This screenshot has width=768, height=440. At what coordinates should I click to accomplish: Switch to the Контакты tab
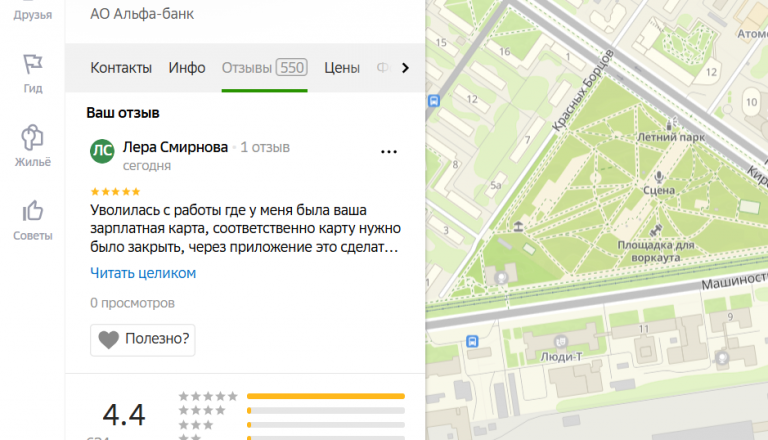121,68
